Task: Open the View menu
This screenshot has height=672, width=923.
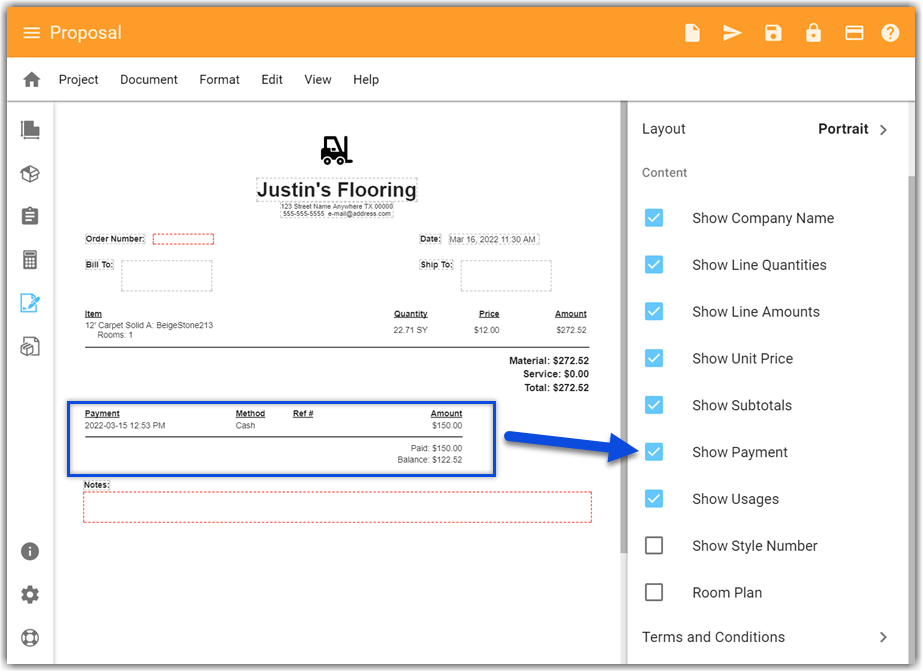Action: (318, 79)
